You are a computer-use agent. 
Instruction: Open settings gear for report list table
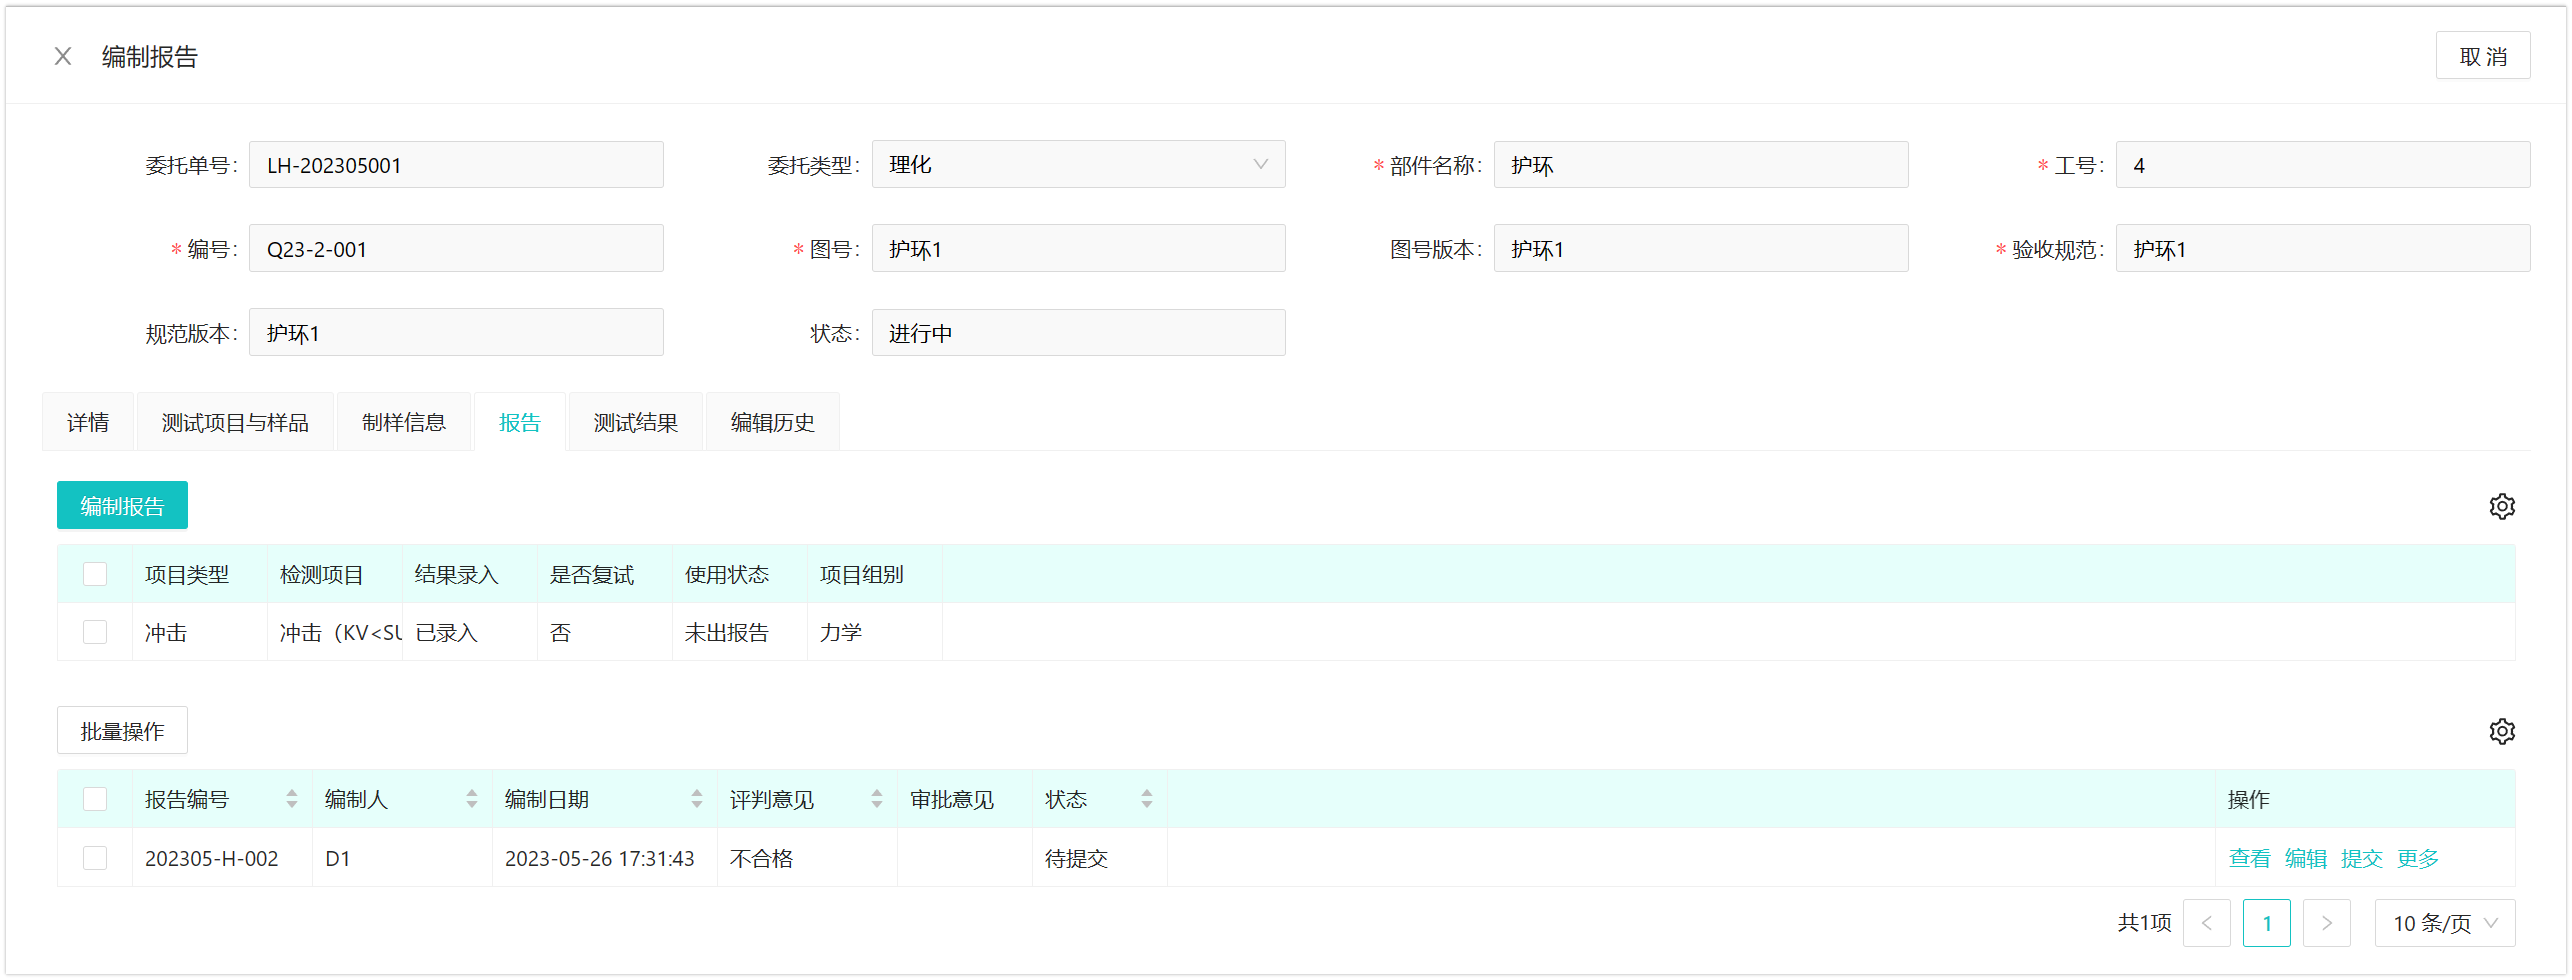coord(2501,731)
